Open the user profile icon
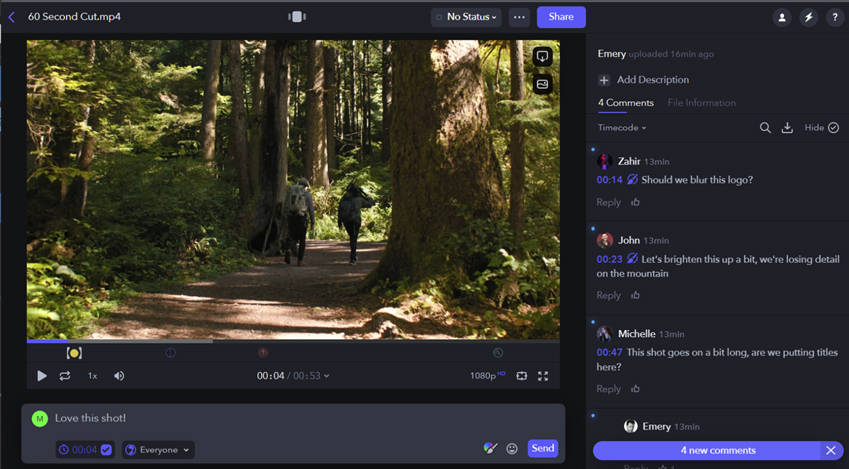Image resolution: width=849 pixels, height=469 pixels. tap(782, 17)
